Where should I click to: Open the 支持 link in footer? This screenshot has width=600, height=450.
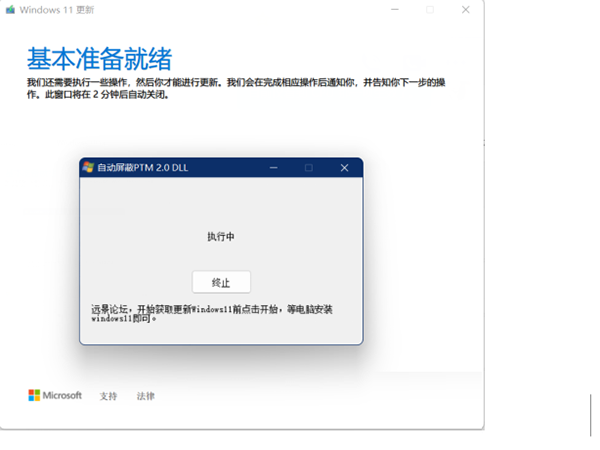coord(108,396)
